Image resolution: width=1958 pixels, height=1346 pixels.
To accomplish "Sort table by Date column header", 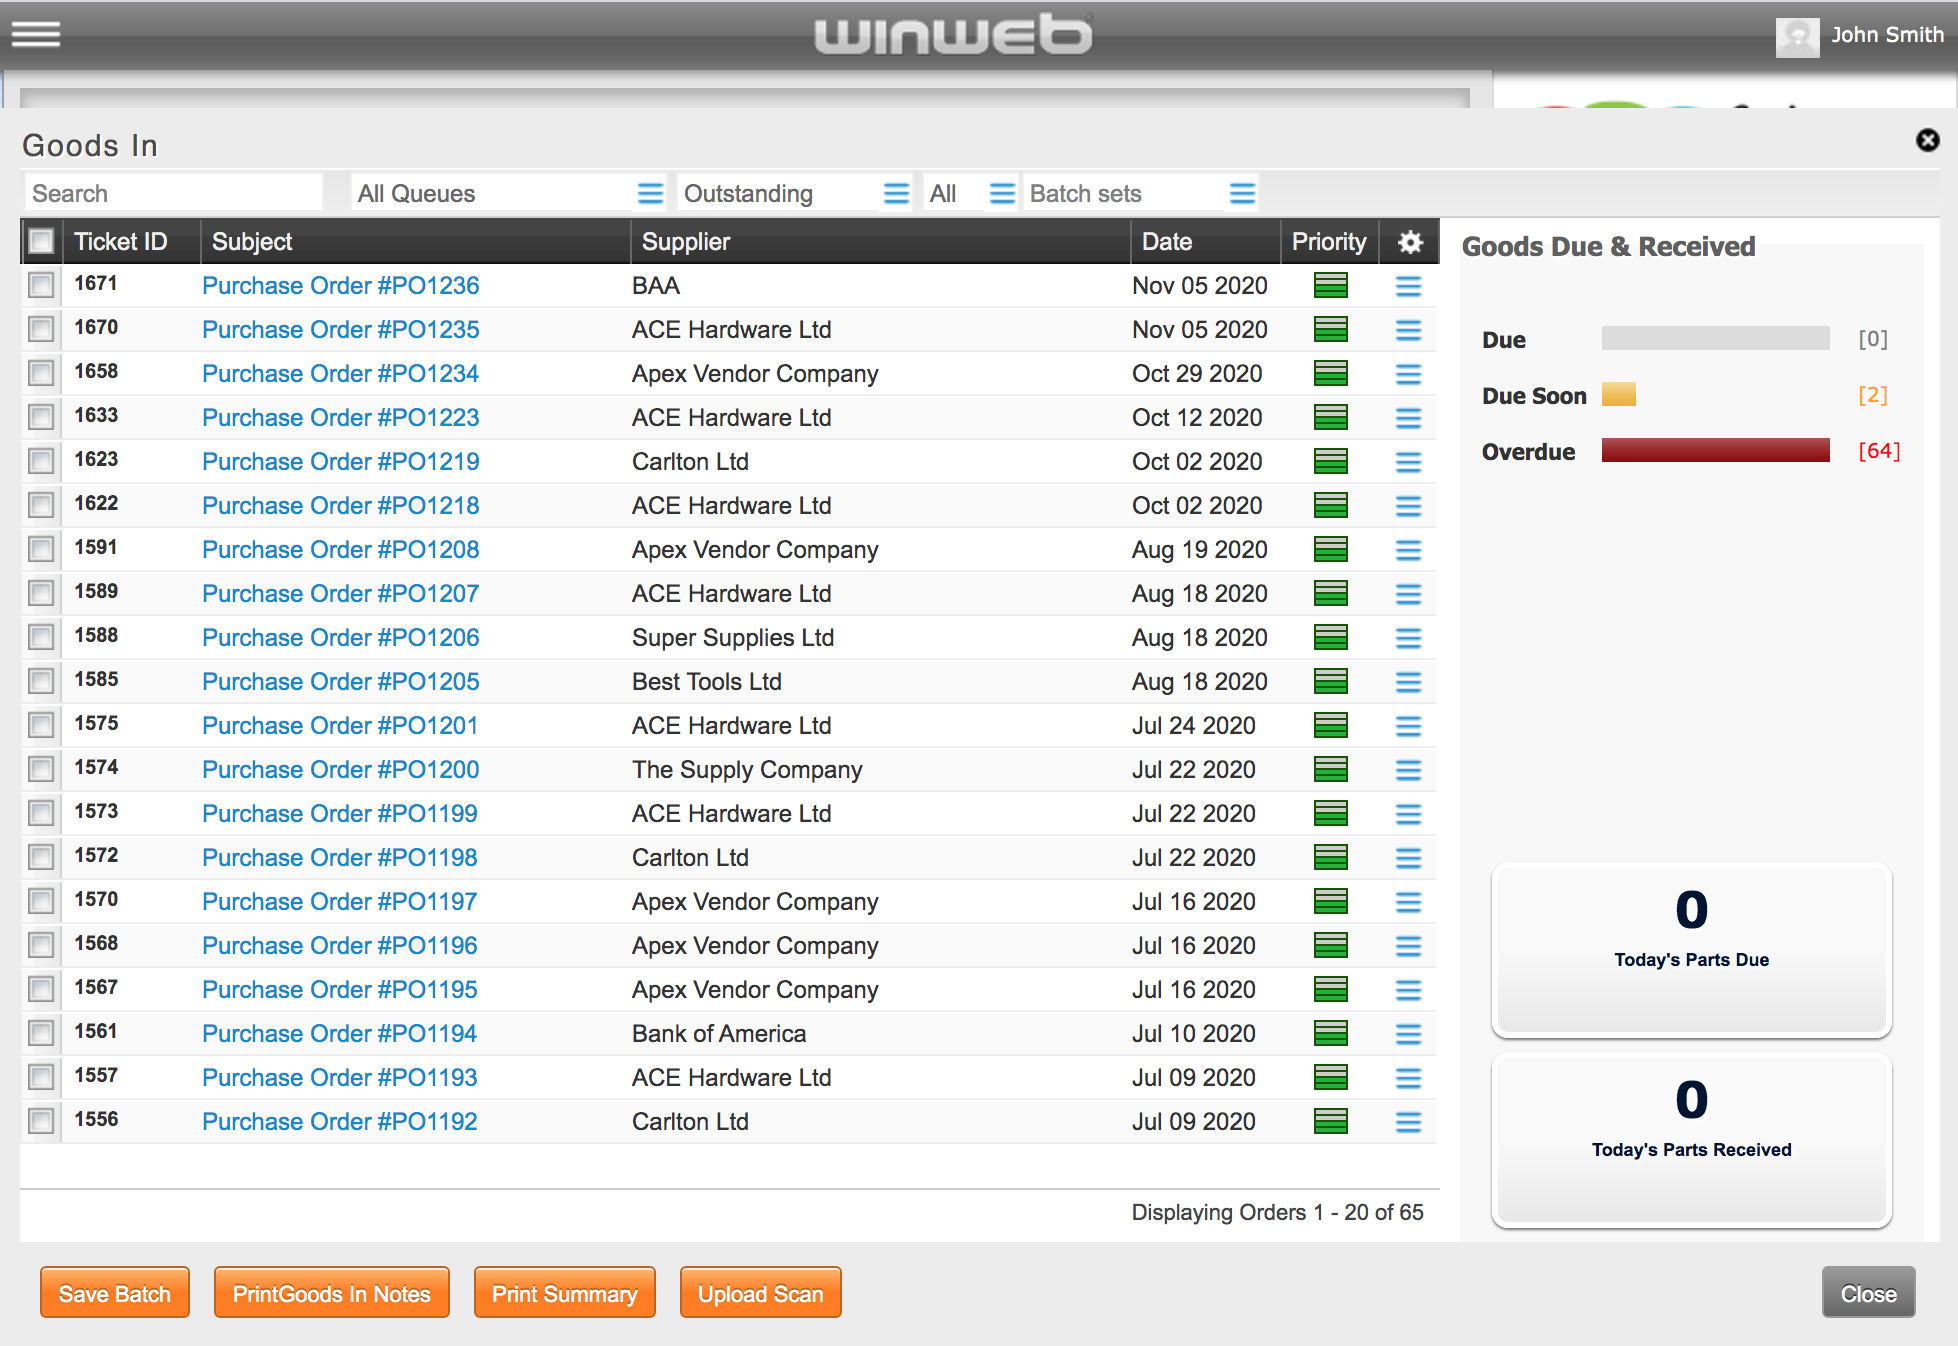I will 1167,242.
